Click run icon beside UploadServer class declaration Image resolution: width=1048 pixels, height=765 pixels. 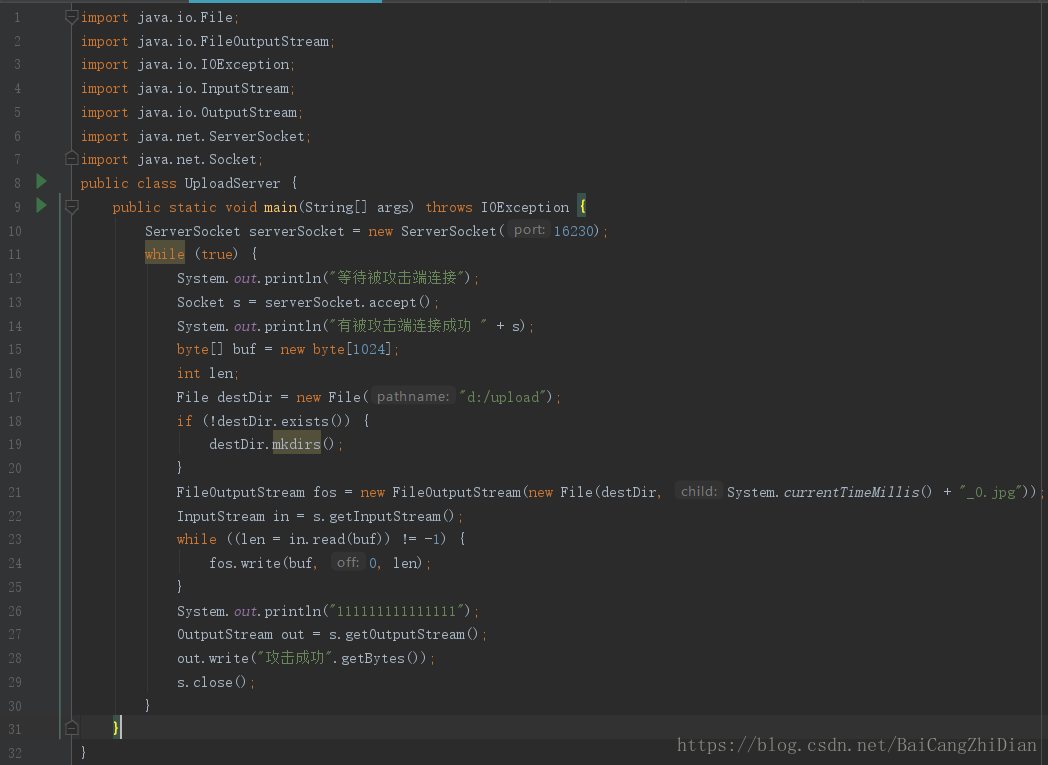point(41,181)
